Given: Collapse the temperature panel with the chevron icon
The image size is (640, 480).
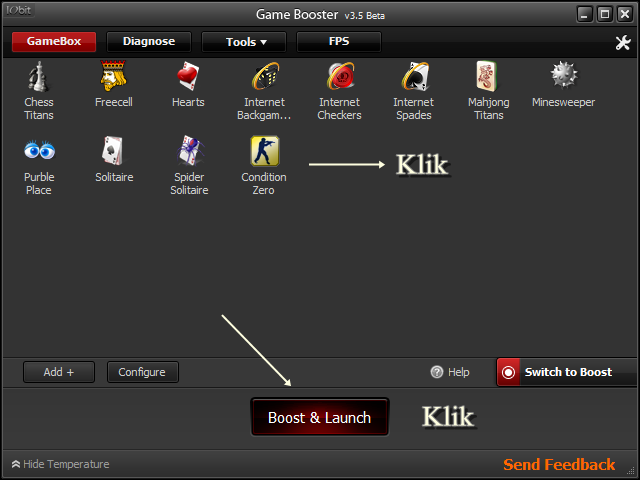Looking at the screenshot, I should coord(16,464).
